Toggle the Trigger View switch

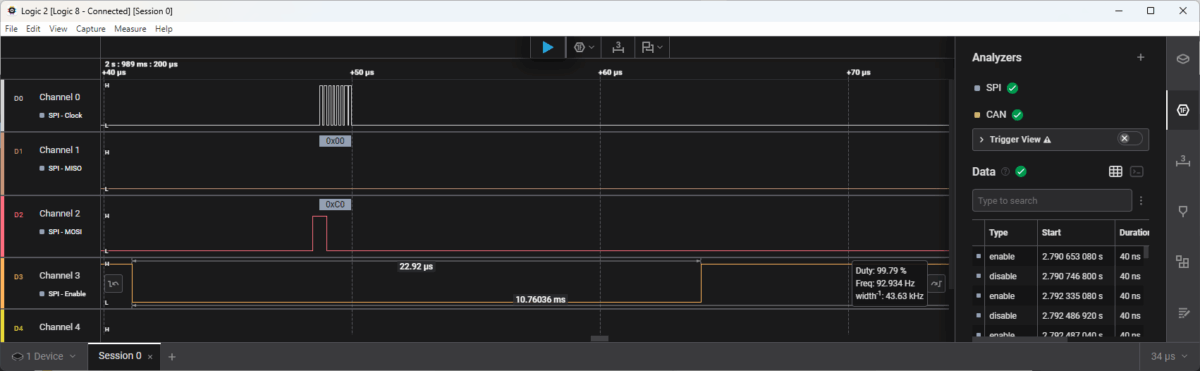click(1129, 139)
